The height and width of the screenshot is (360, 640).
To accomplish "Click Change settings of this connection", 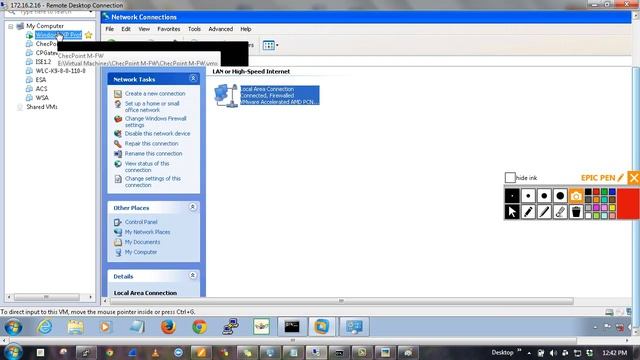I will 153,182.
